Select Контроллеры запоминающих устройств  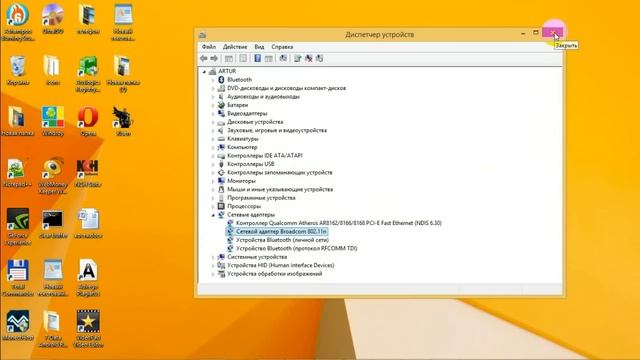(x=280, y=173)
